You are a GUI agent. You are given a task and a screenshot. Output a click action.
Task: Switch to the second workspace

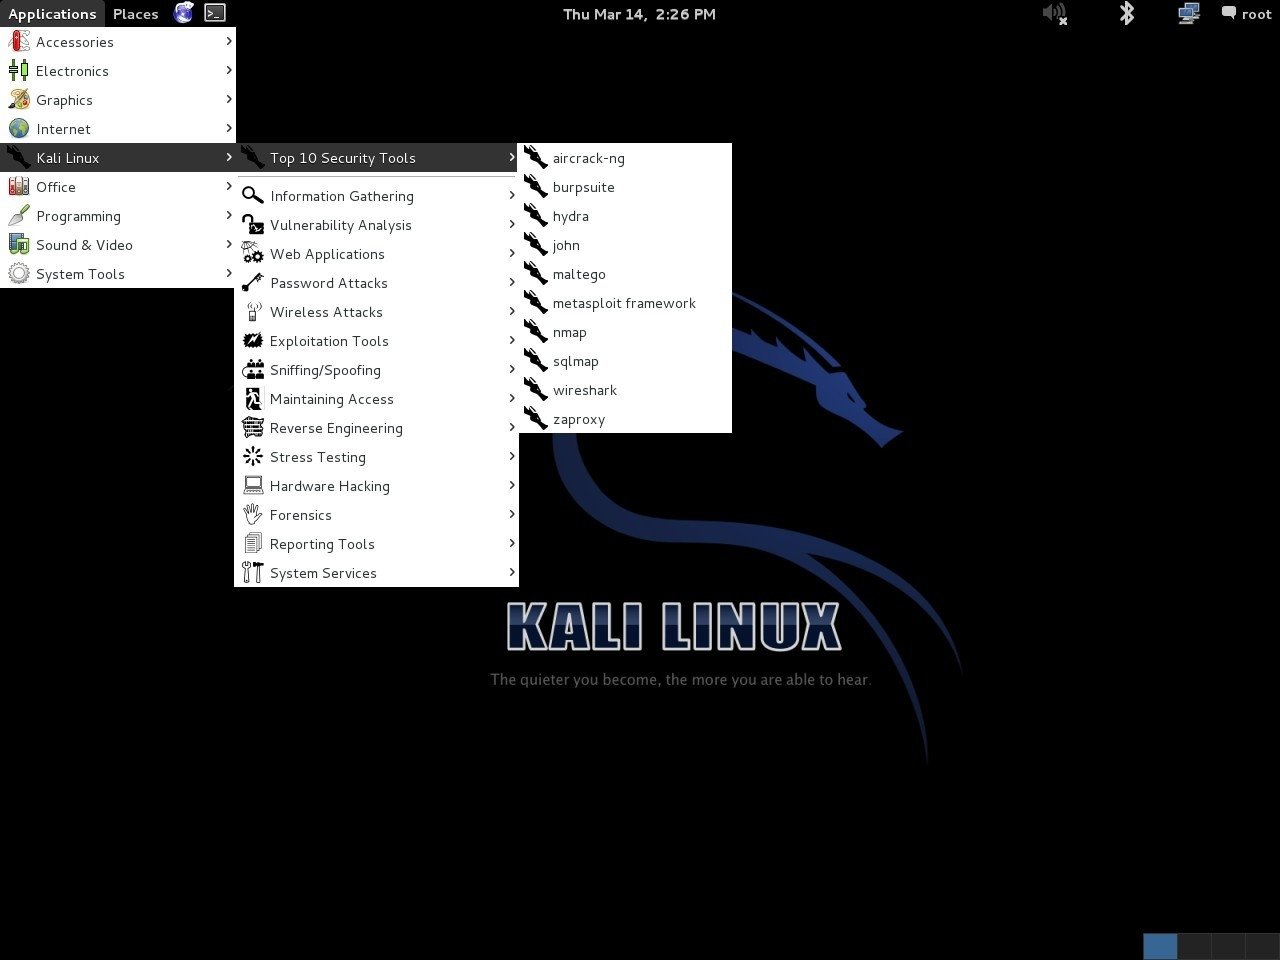[x=1194, y=946]
